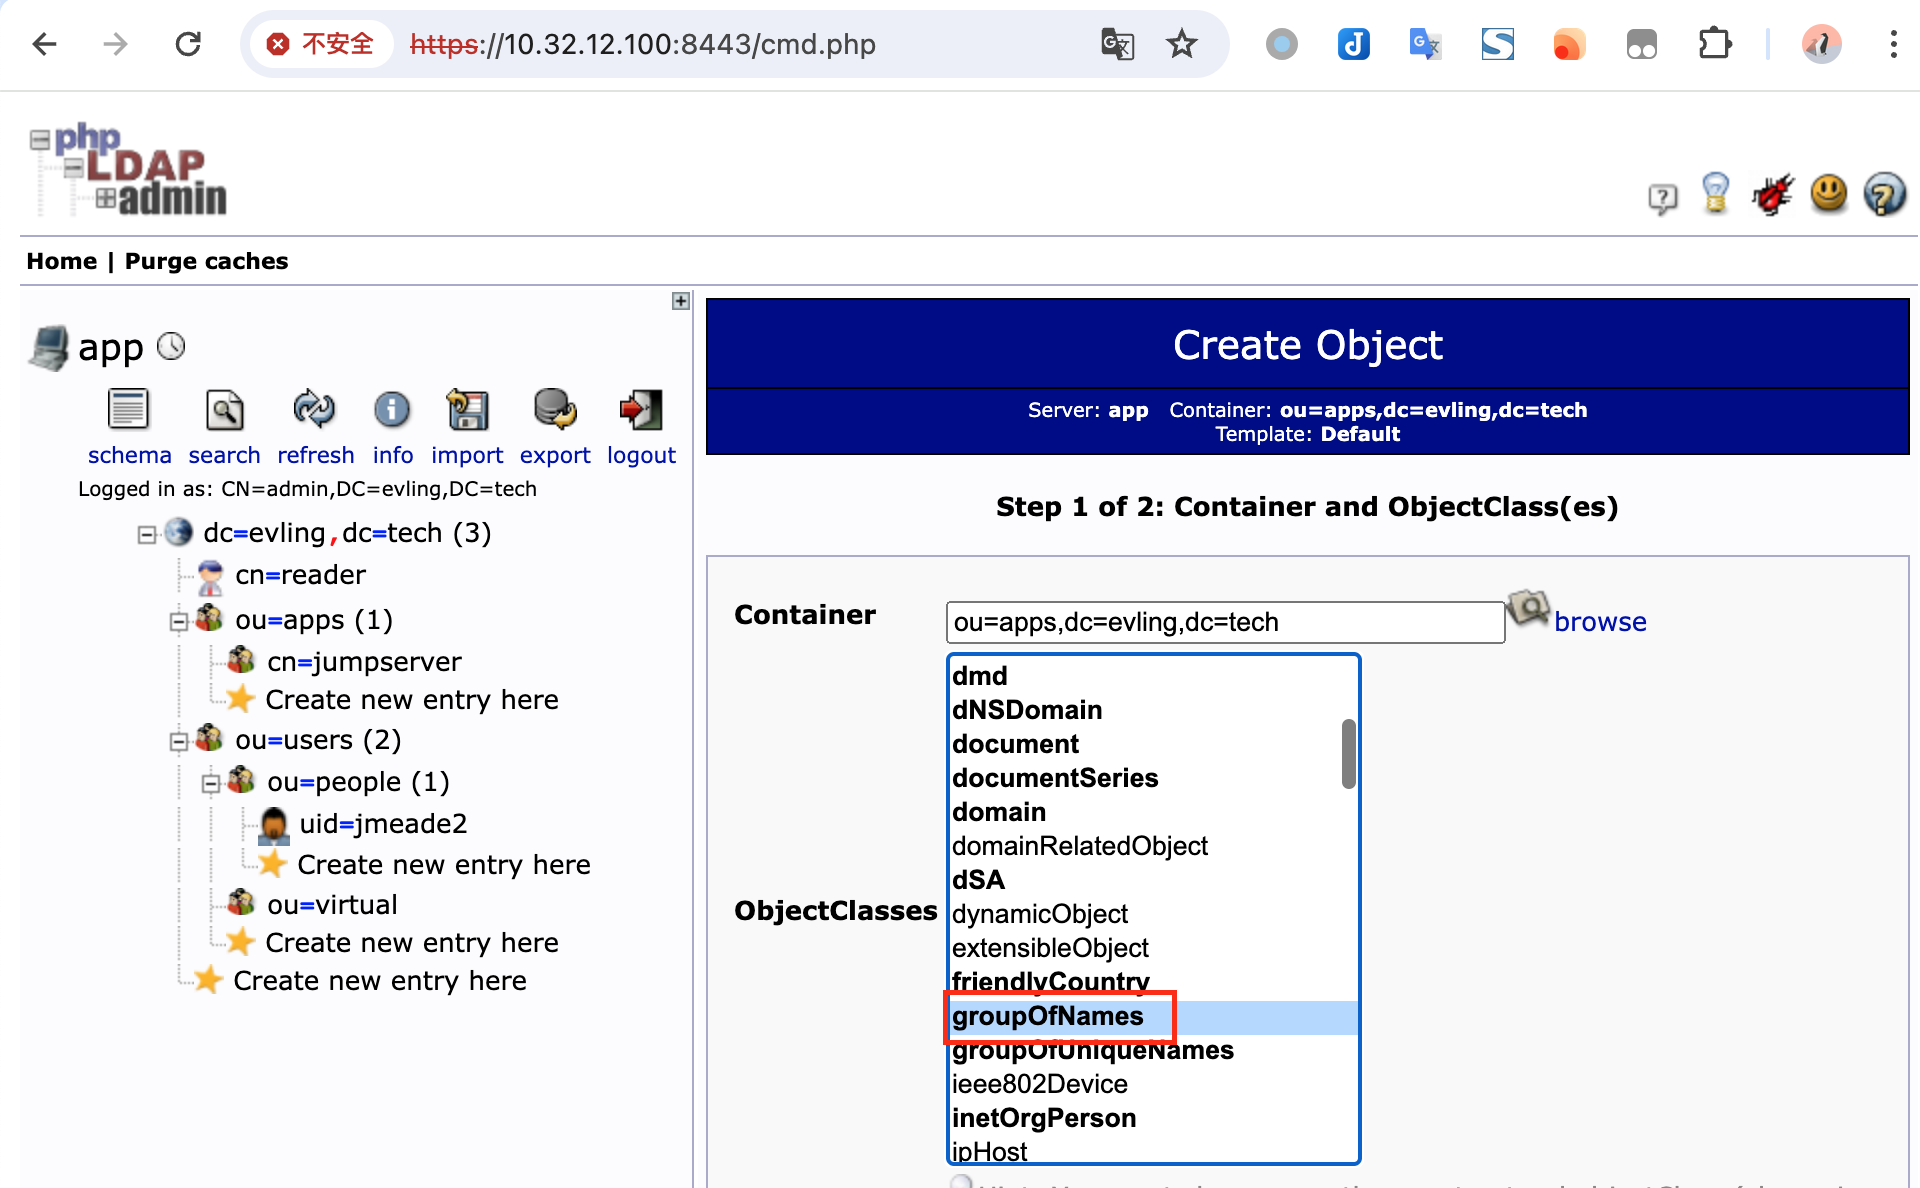Viewport: 1920px width, 1188px height.
Task: Click the browser back arrow
Action: tap(45, 44)
